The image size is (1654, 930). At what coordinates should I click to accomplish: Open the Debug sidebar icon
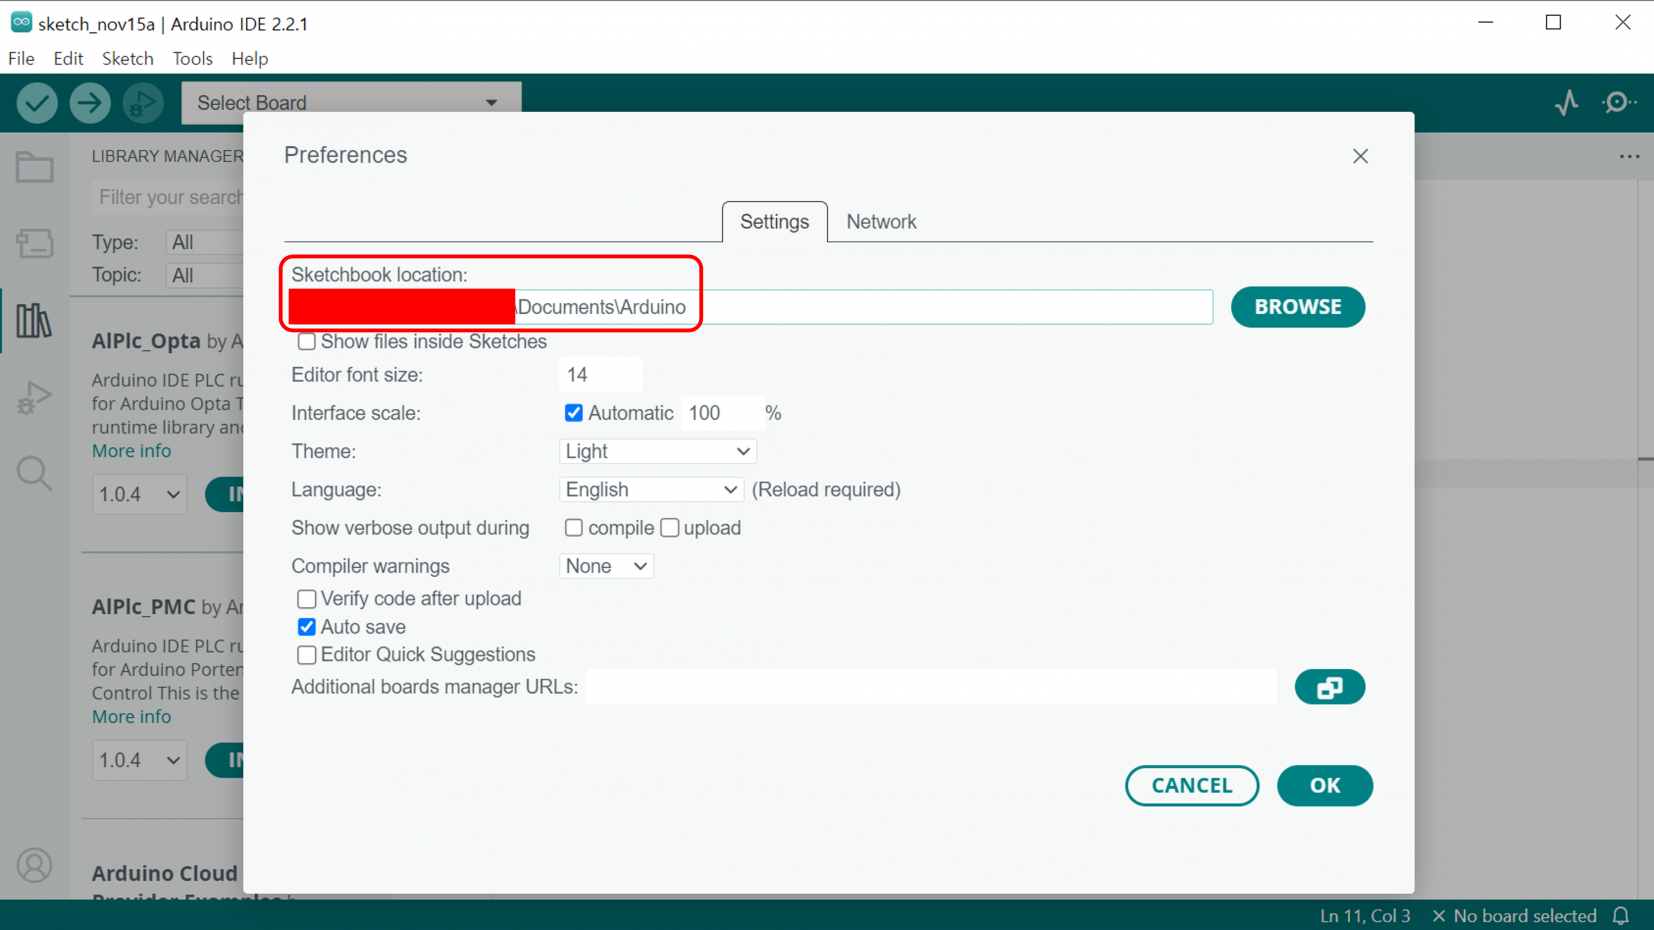coord(34,398)
